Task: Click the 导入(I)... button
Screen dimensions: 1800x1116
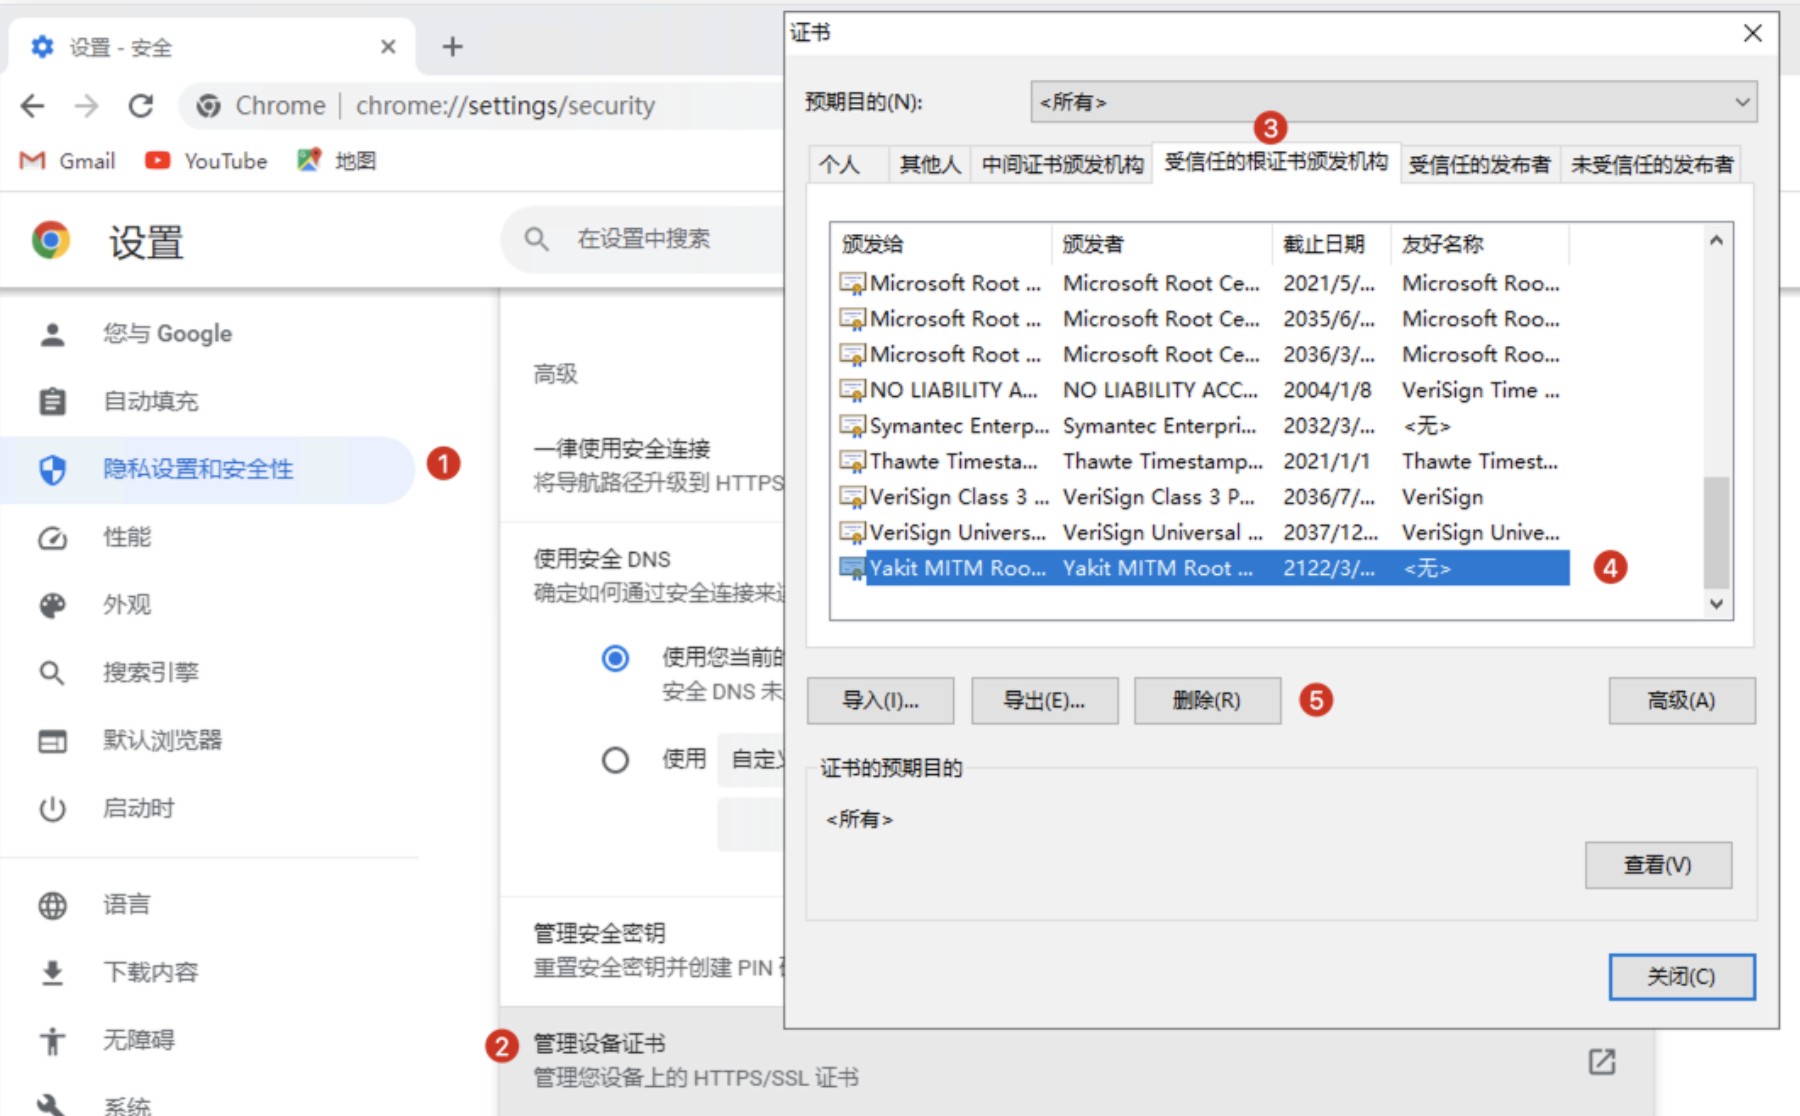Action: [880, 701]
